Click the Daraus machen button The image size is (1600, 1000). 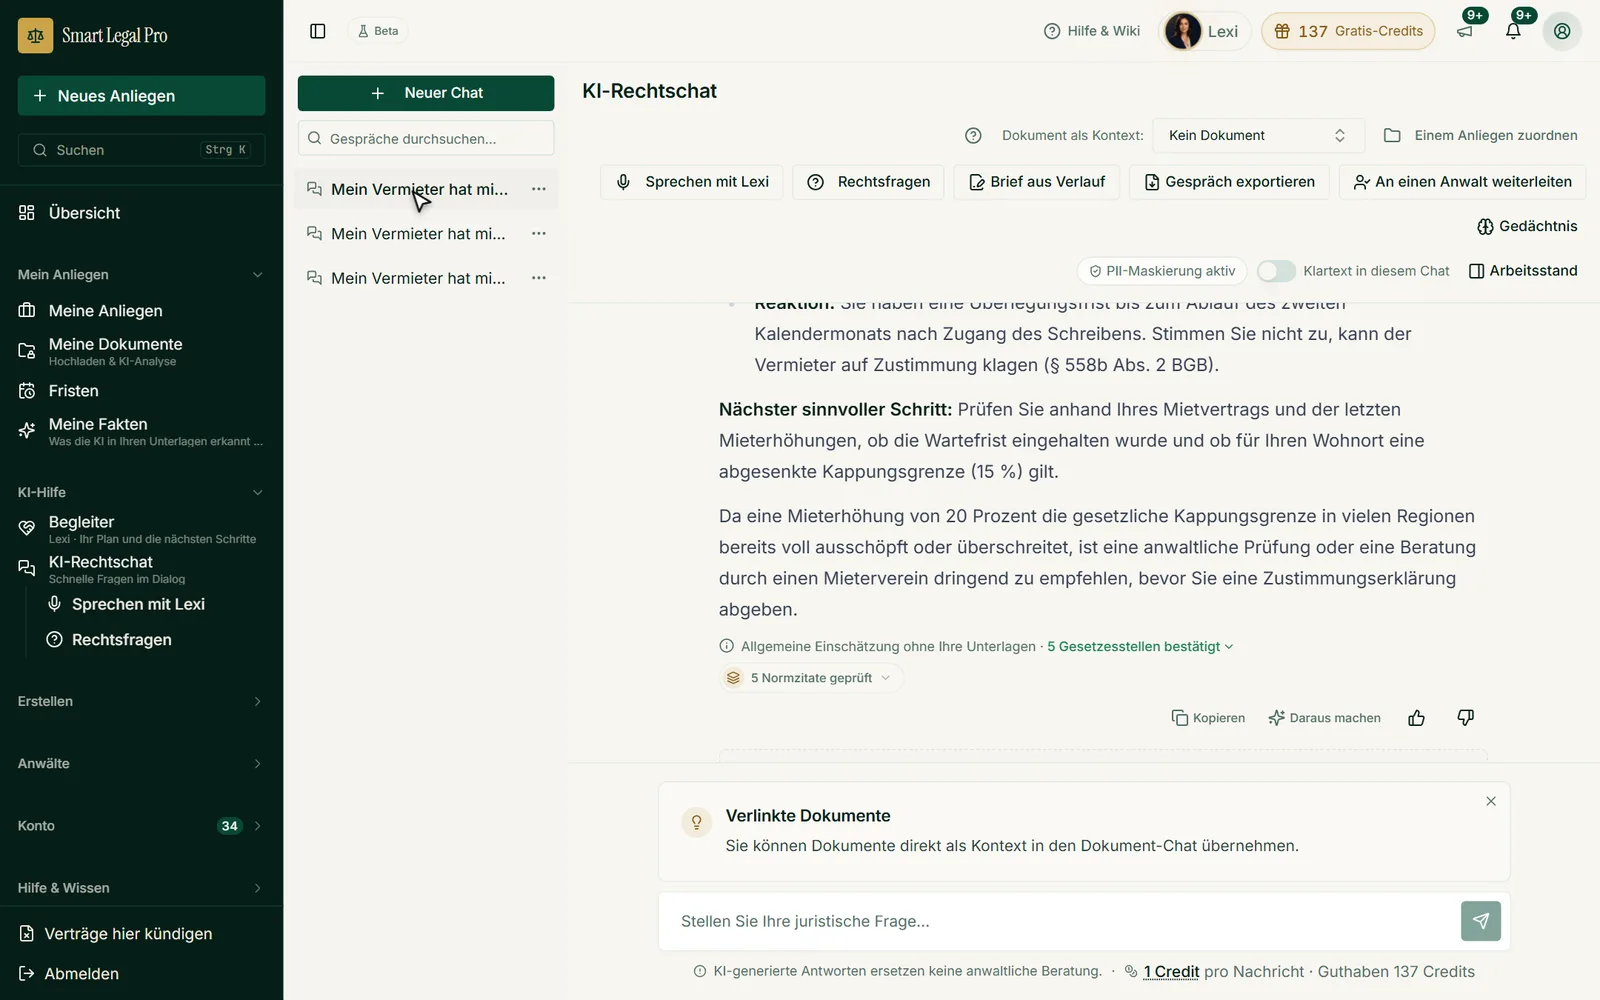[1324, 718]
